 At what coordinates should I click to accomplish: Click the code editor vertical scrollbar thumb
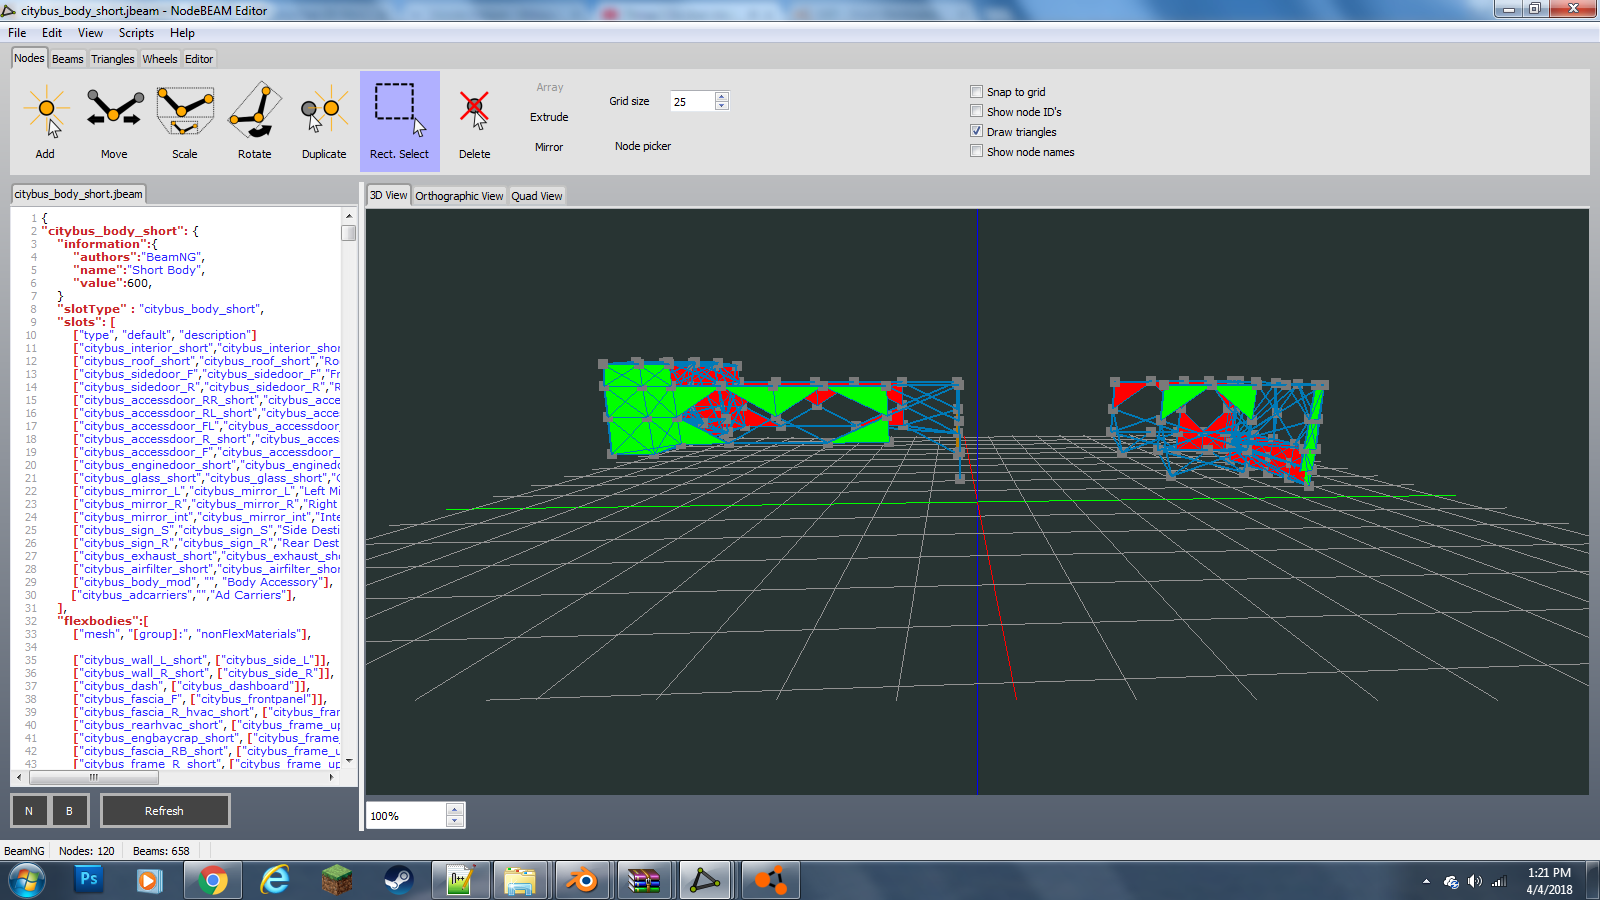pos(348,233)
